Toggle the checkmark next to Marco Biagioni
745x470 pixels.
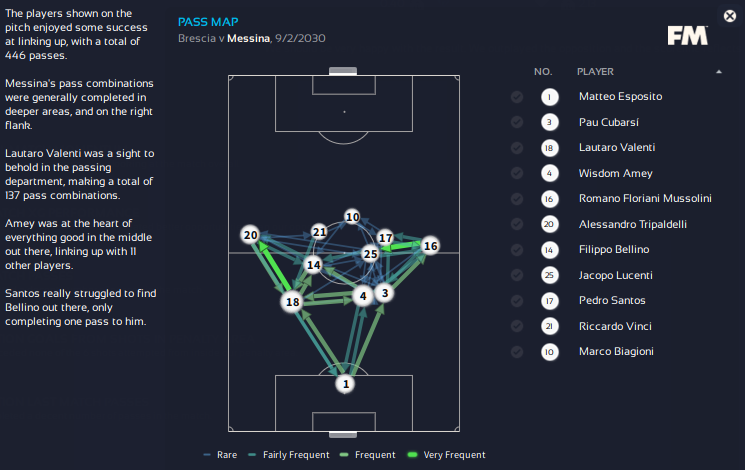(516, 352)
